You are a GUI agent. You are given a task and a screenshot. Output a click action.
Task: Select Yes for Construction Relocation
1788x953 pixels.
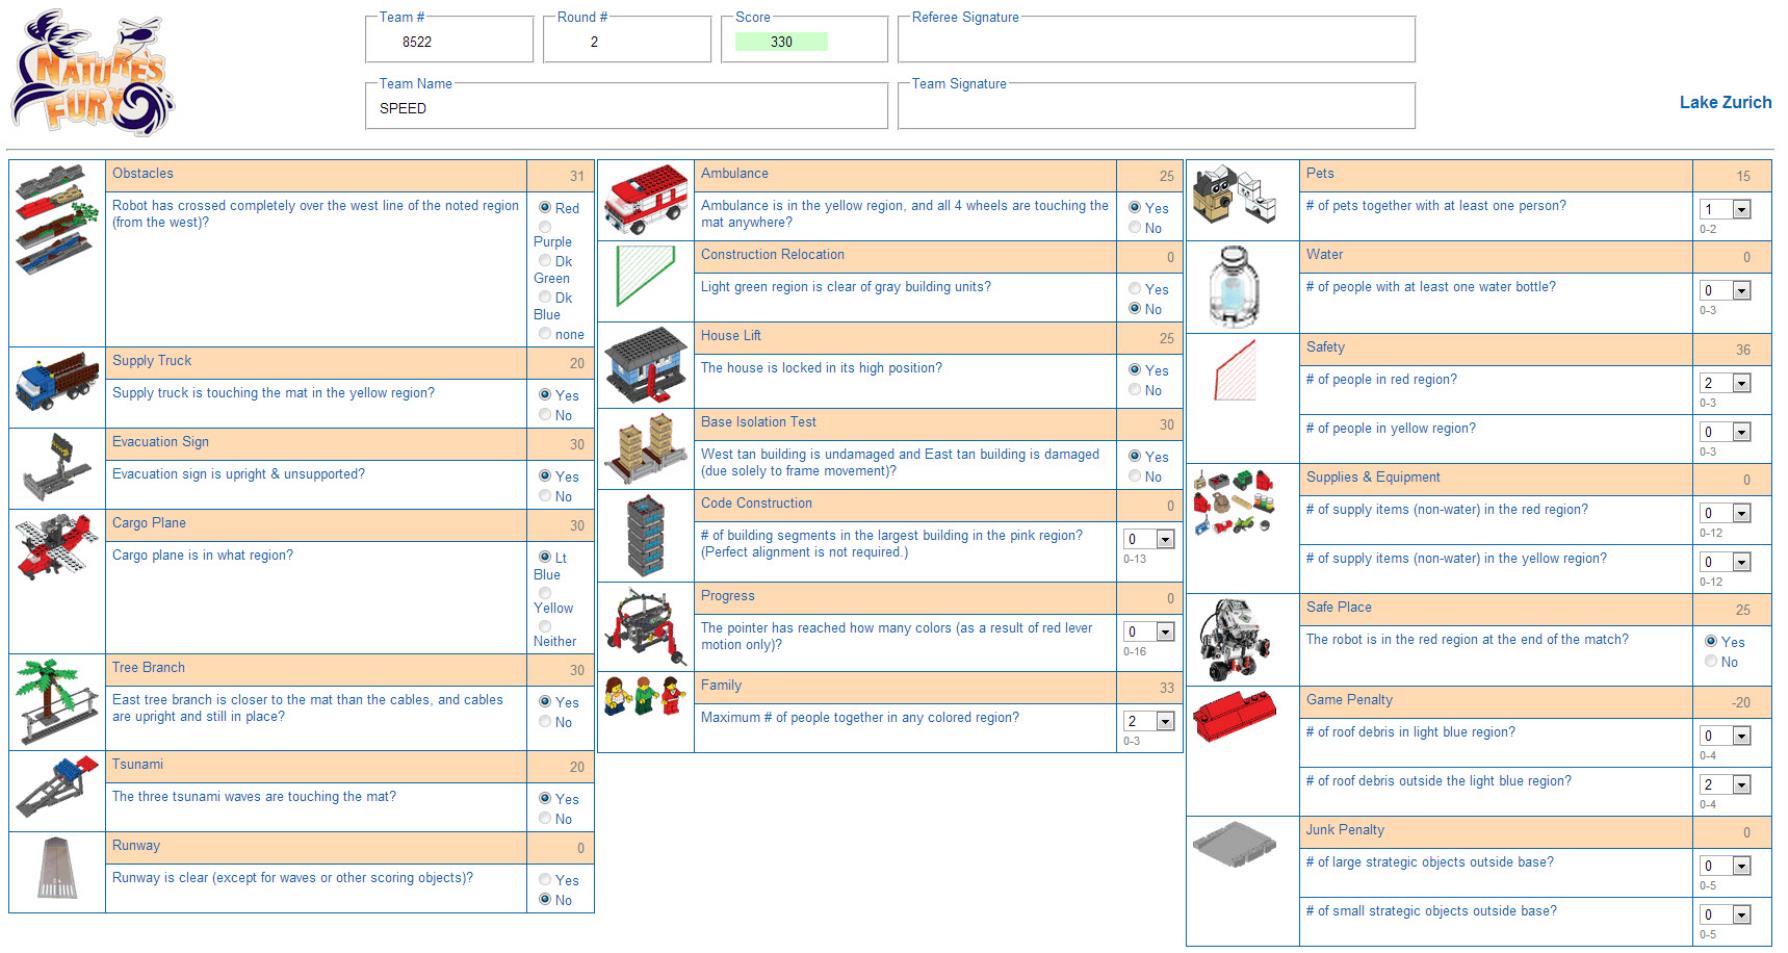coord(1135,289)
